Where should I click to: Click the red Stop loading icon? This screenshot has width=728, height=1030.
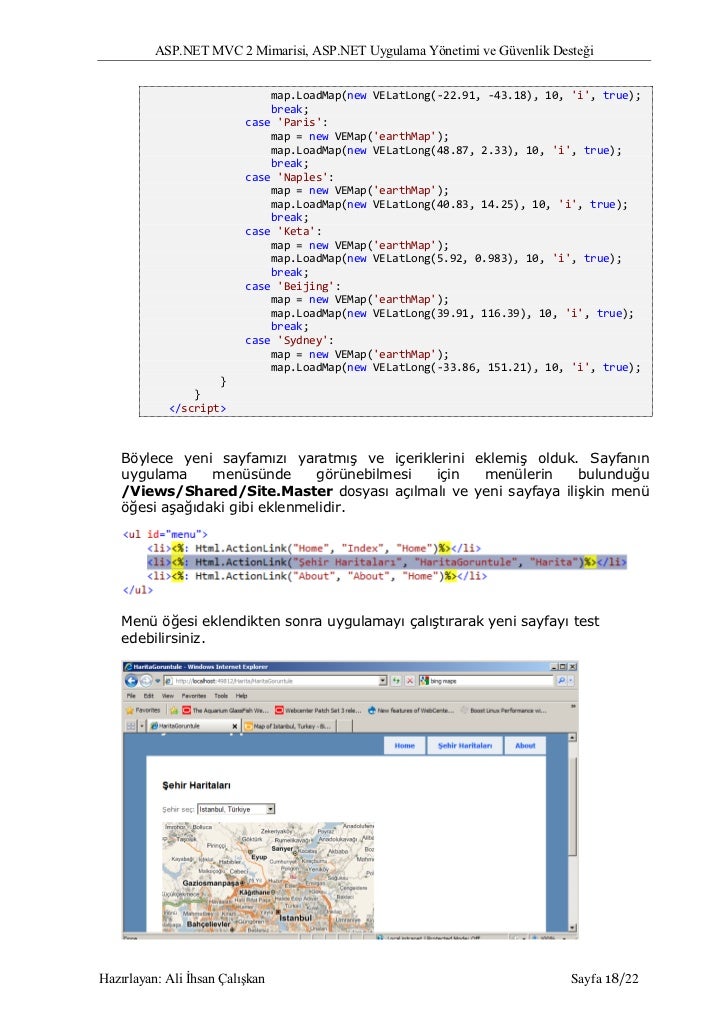(x=409, y=681)
